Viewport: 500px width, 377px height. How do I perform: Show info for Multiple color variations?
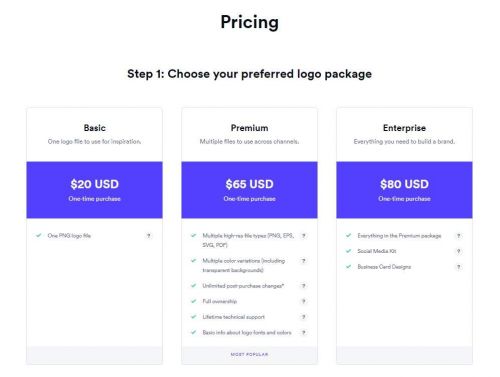click(304, 261)
